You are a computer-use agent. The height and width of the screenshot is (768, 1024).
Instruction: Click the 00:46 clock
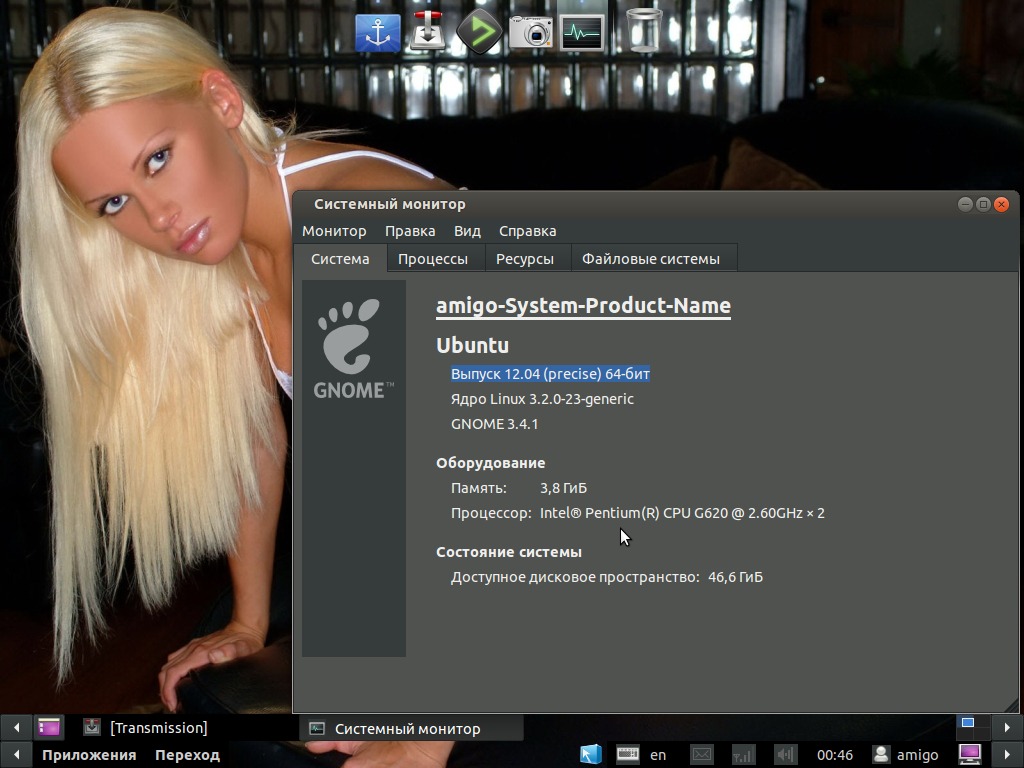click(x=835, y=755)
